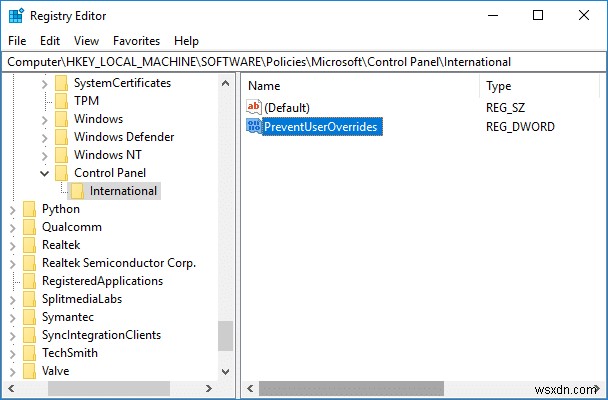The image size is (608, 400).
Task: Expand the Windows NT key
Action: (x=44, y=155)
